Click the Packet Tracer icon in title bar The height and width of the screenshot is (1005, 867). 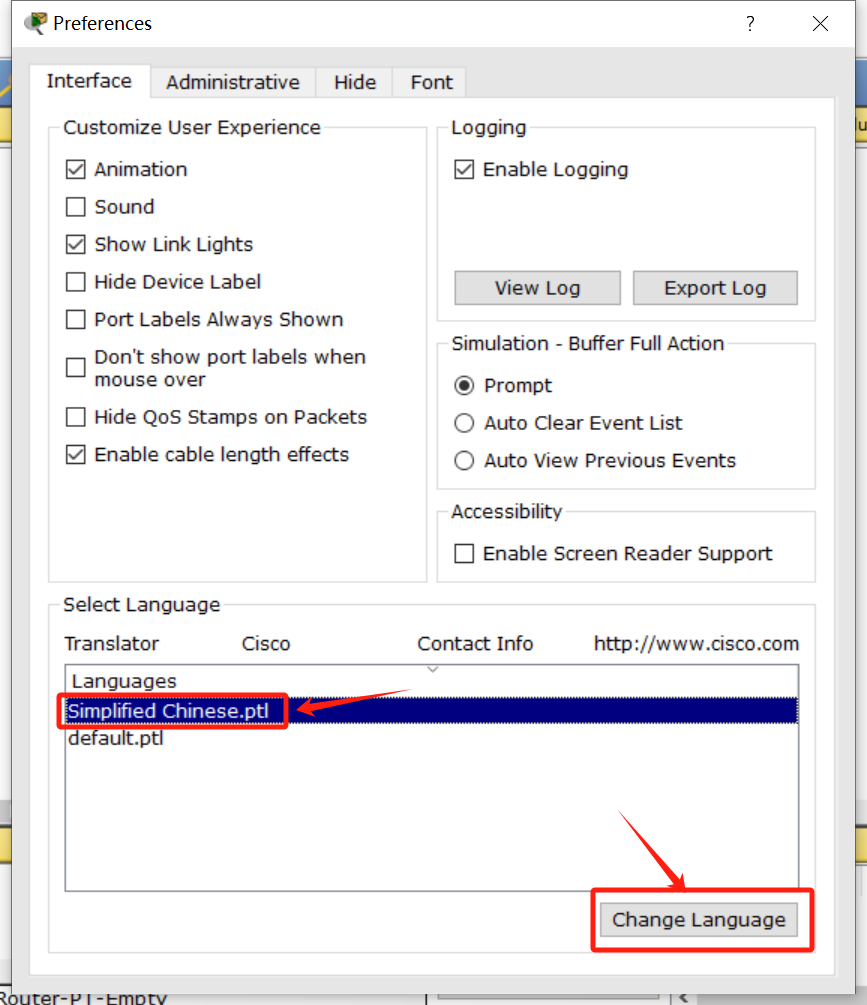pyautogui.click(x=36, y=23)
